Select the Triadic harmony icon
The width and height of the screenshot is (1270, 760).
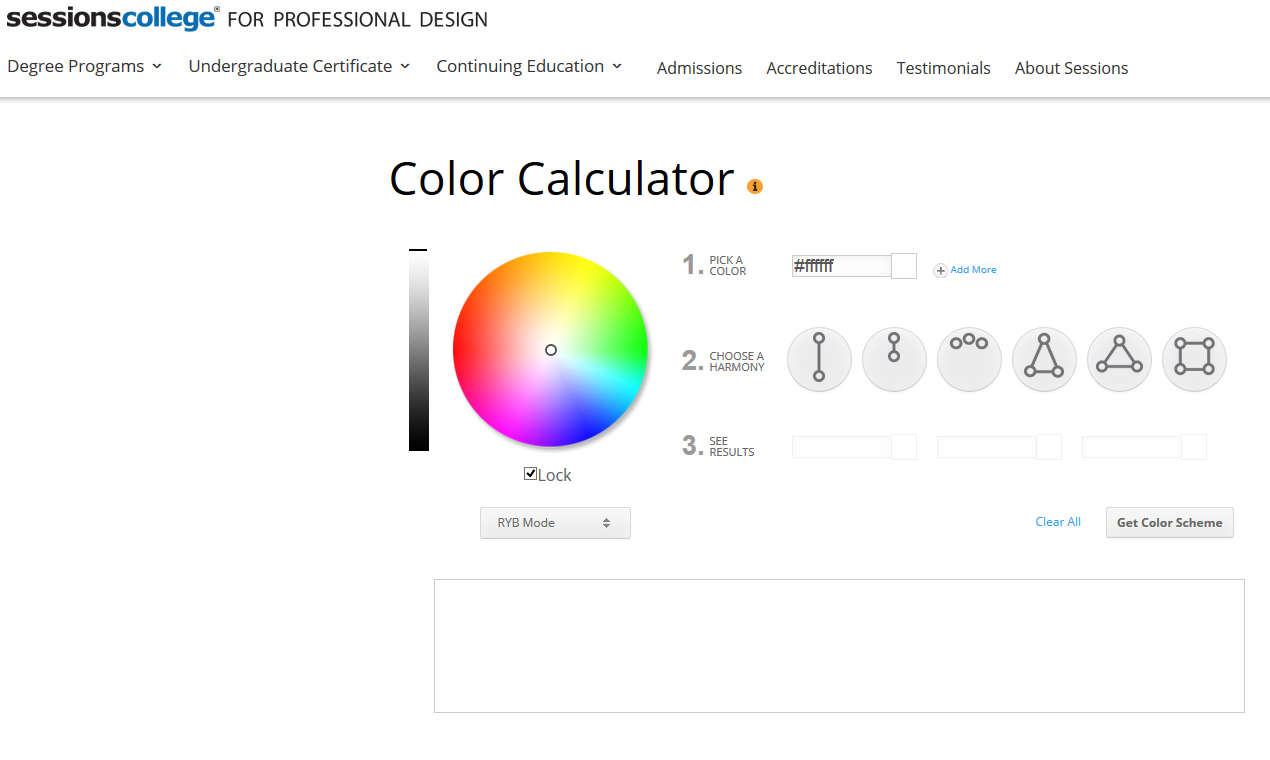1119,359
